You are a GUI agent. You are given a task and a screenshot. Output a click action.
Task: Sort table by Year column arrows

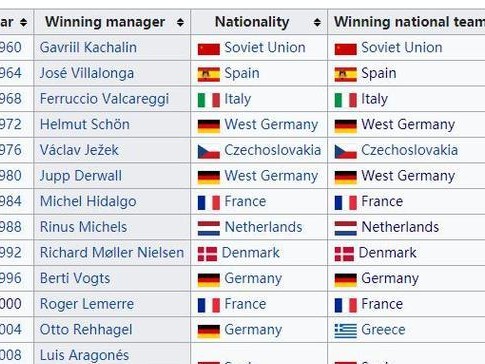click(x=23, y=22)
